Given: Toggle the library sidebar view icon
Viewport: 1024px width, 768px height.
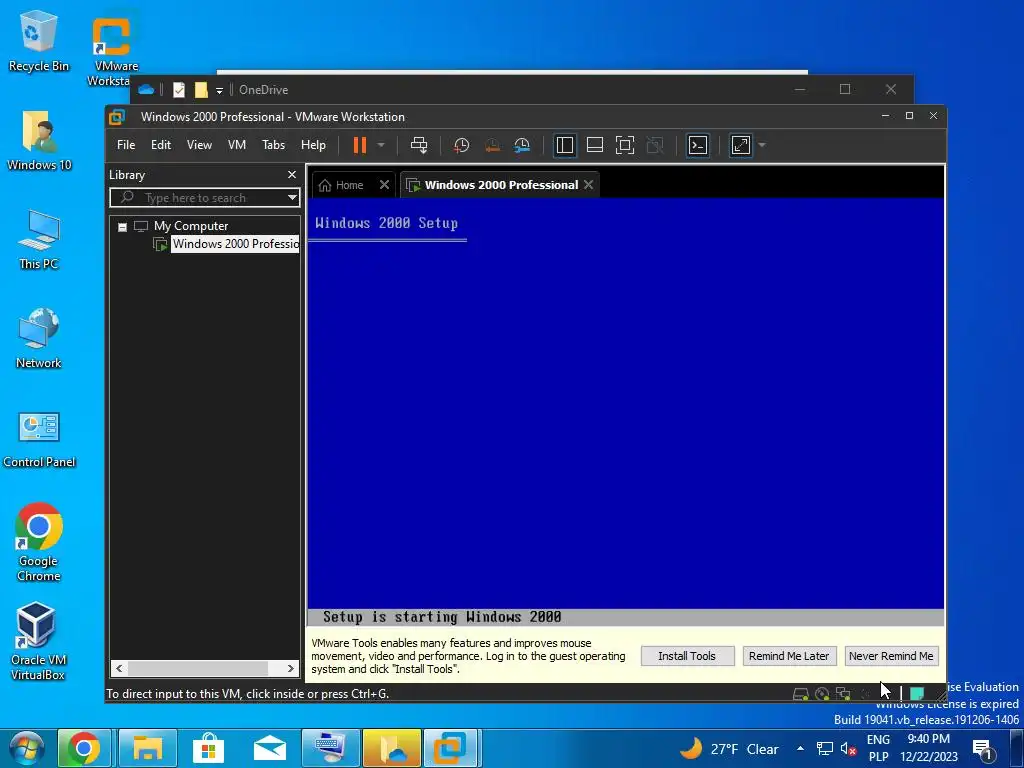Looking at the screenshot, I should pos(565,145).
